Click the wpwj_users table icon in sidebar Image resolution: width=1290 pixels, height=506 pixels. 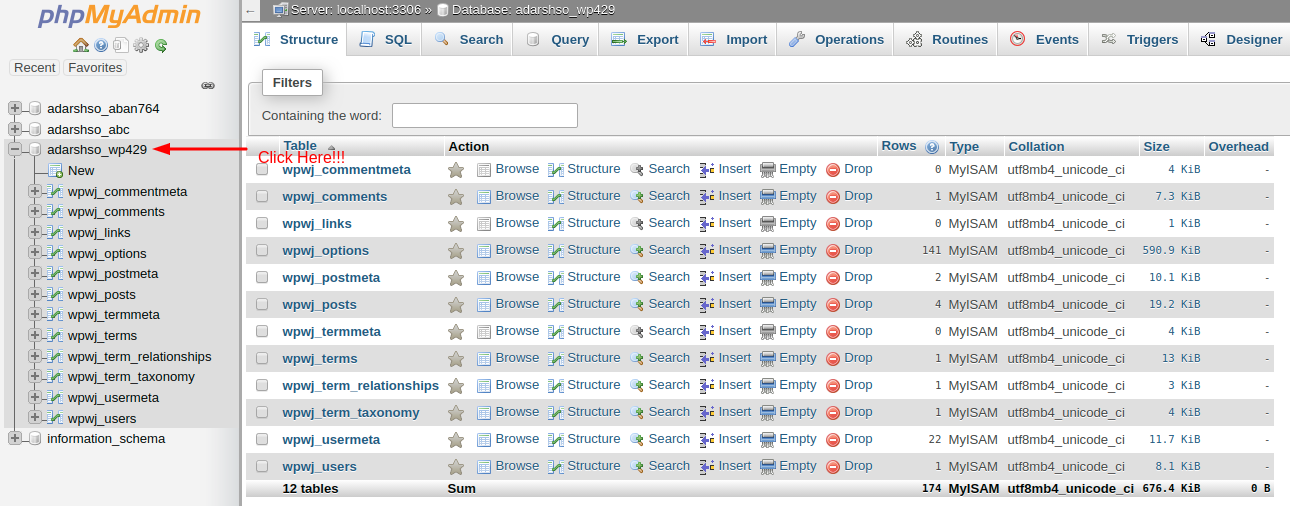click(56, 418)
